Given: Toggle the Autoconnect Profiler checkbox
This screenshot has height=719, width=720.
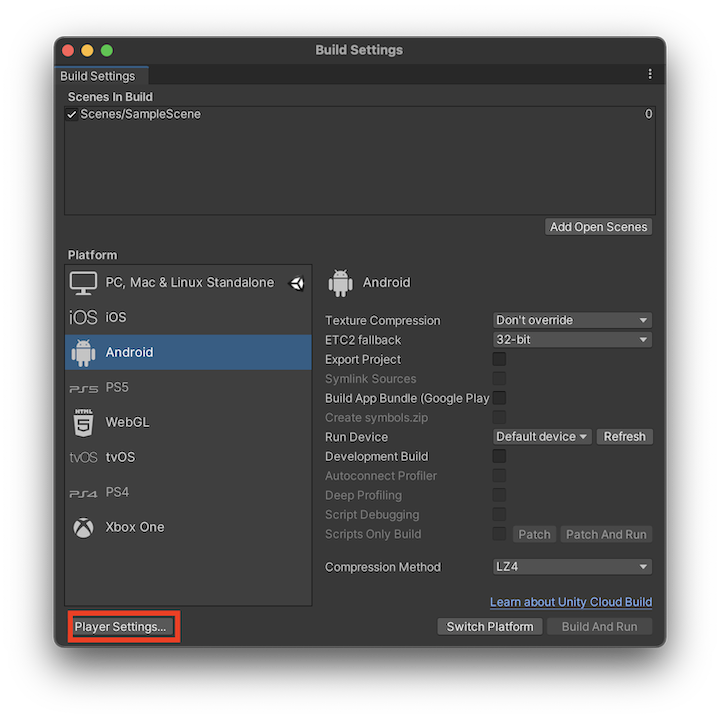Looking at the screenshot, I should 499,475.
